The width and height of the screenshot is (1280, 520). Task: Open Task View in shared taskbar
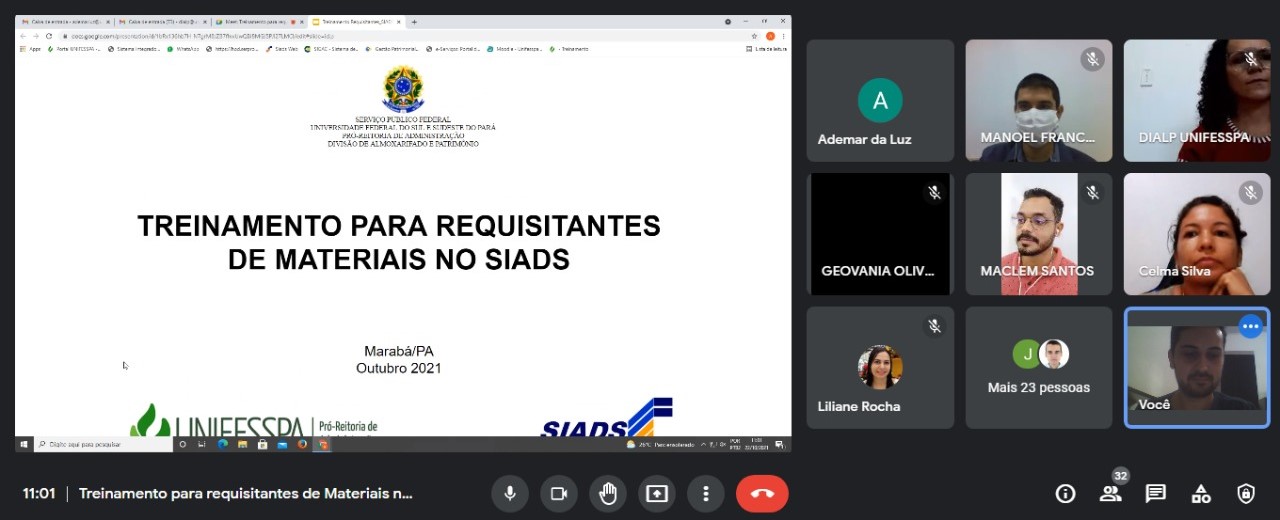pyautogui.click(x=201, y=444)
